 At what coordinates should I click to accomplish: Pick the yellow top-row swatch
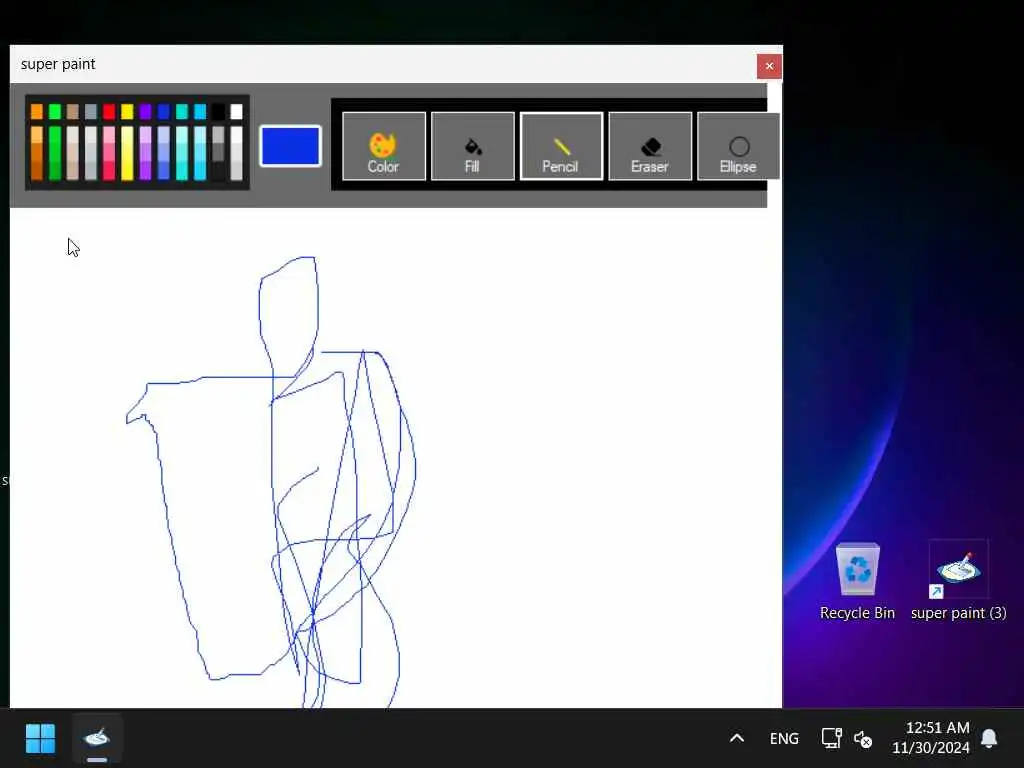click(x=127, y=112)
